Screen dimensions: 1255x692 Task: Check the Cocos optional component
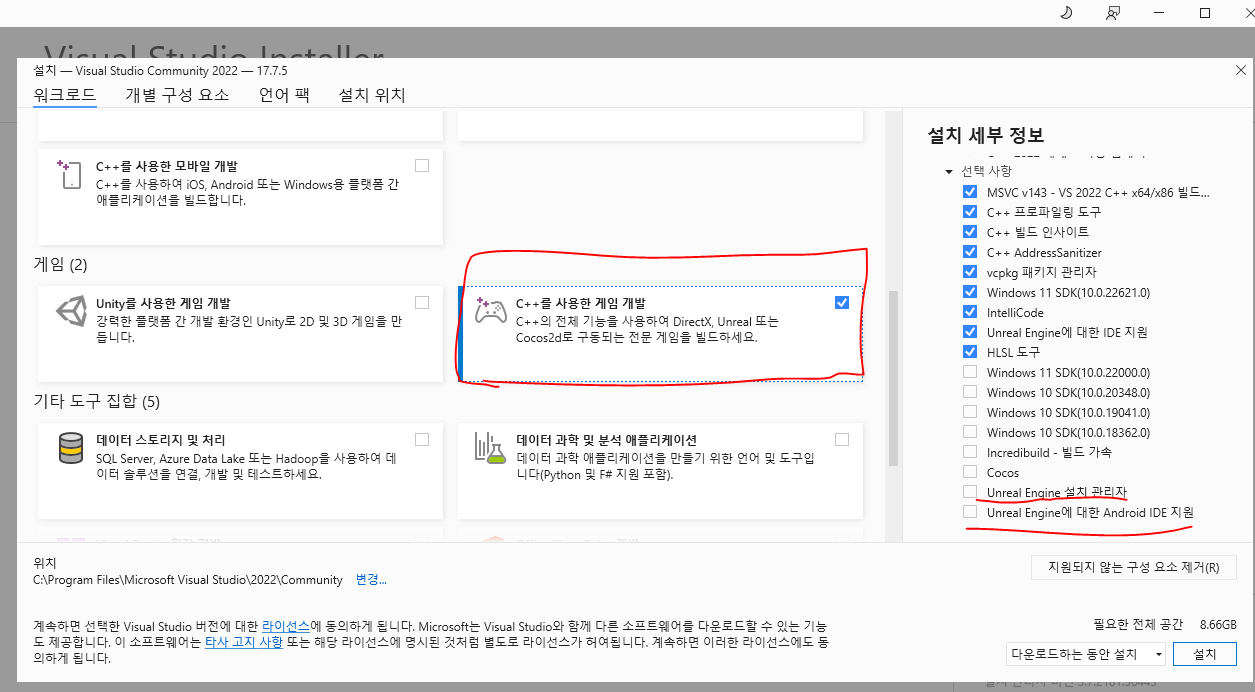tap(969, 471)
